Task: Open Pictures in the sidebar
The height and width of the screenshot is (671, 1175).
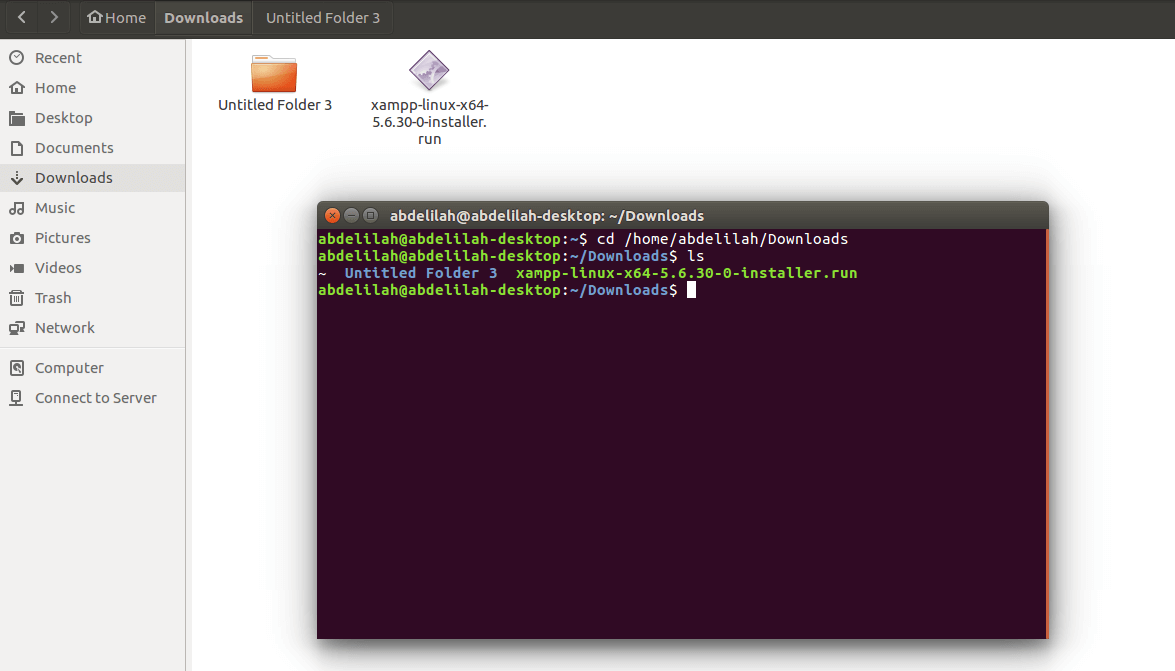Action: [x=92, y=238]
